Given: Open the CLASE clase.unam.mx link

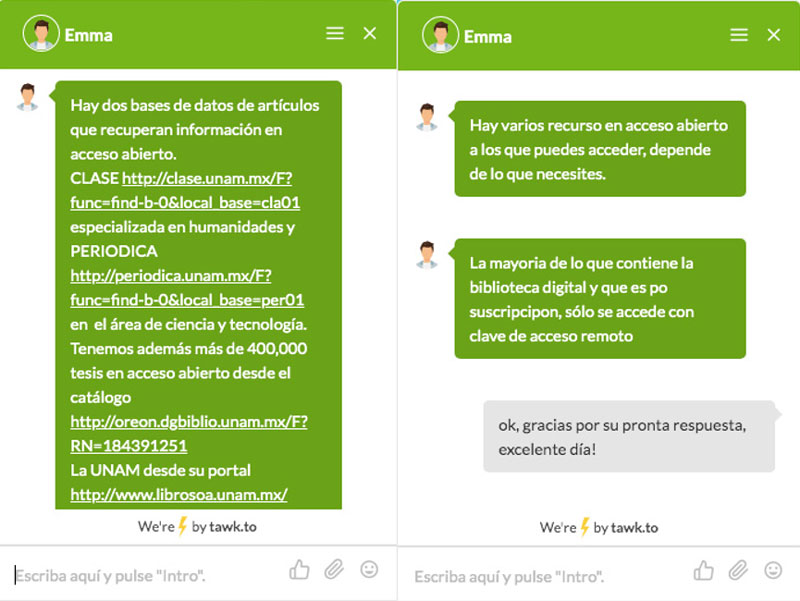Looking at the screenshot, I should [x=185, y=190].
